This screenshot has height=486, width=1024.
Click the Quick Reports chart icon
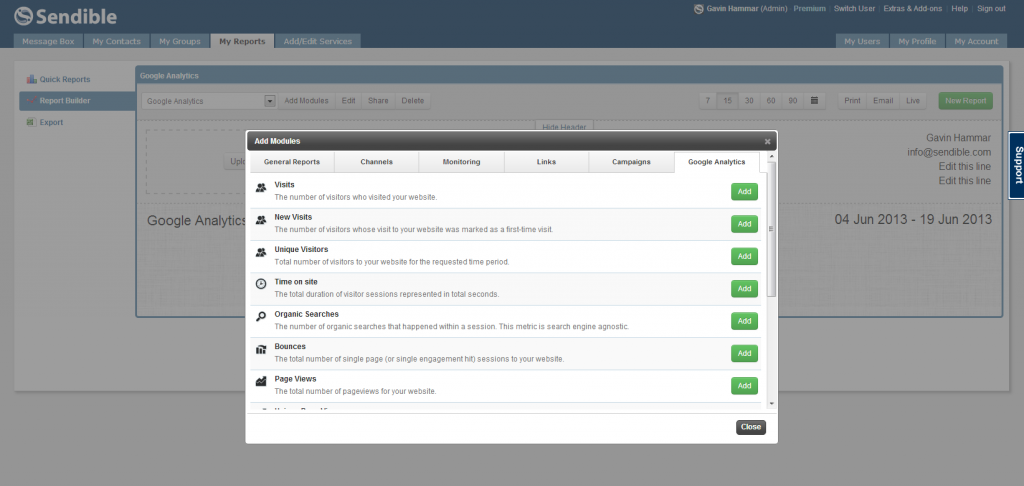tap(31, 79)
